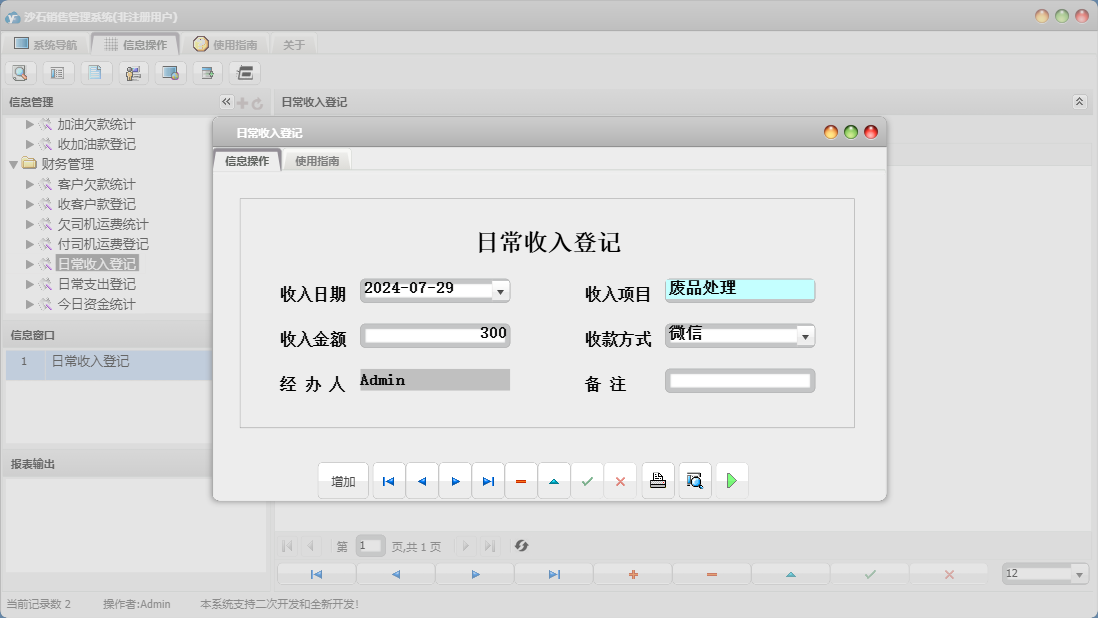Collapse the 财务管理 folder in the tree
The width and height of the screenshot is (1098, 618).
(14, 164)
